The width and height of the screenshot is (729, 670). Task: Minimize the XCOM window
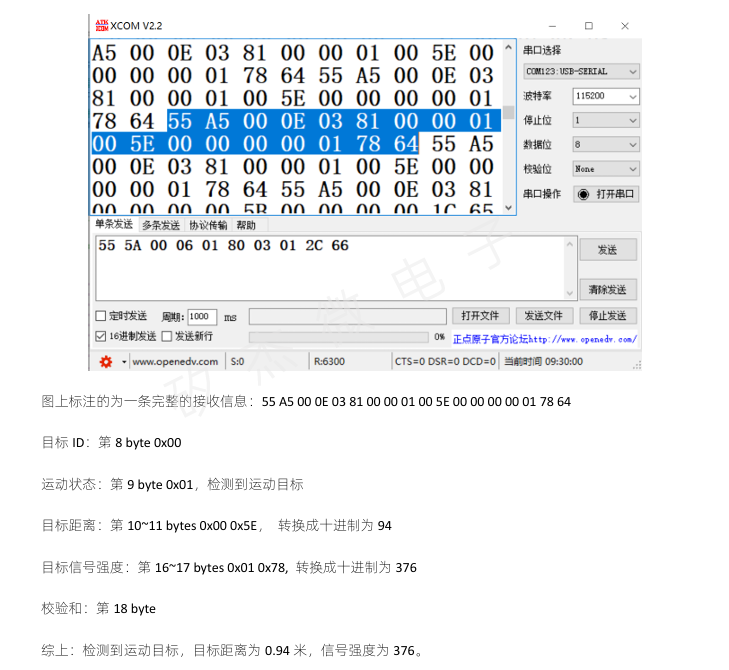[x=552, y=26]
